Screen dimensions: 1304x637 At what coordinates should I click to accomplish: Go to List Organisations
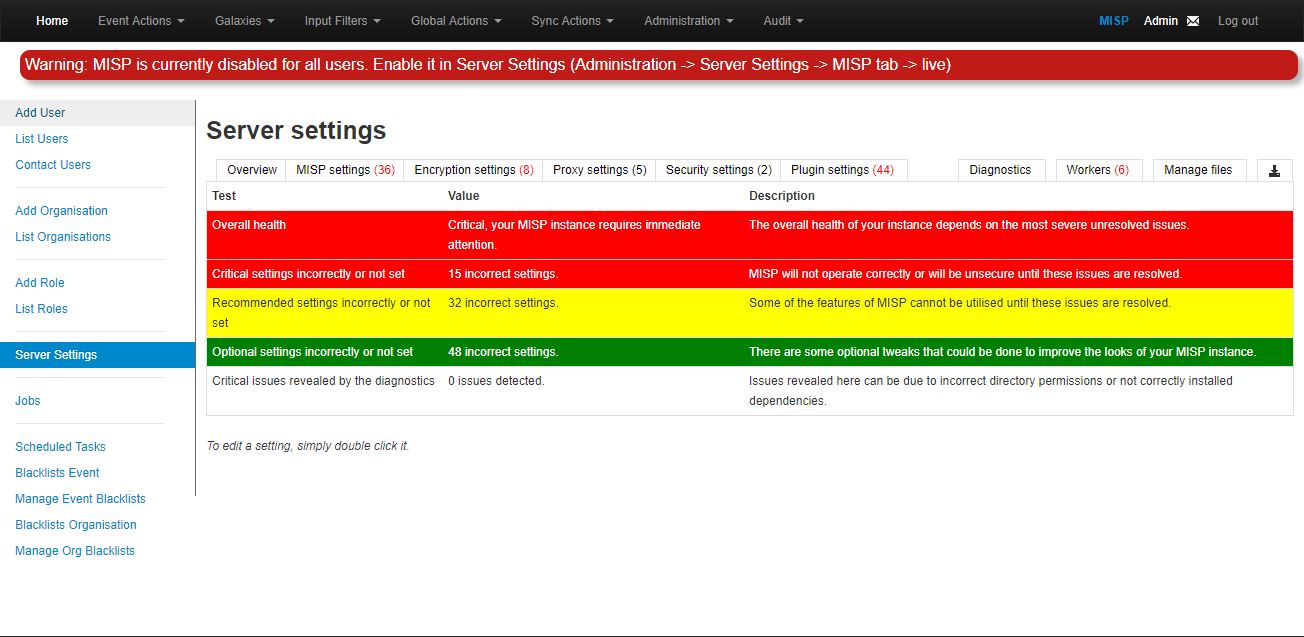click(x=63, y=236)
